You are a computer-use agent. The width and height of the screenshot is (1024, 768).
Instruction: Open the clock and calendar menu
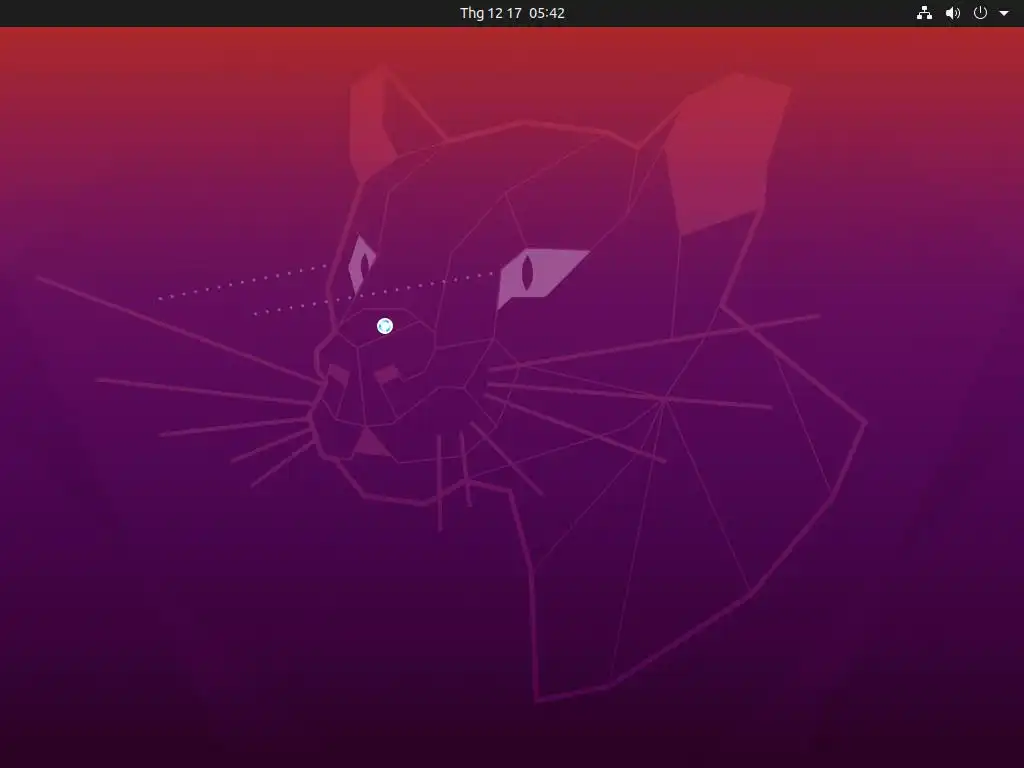click(x=512, y=13)
